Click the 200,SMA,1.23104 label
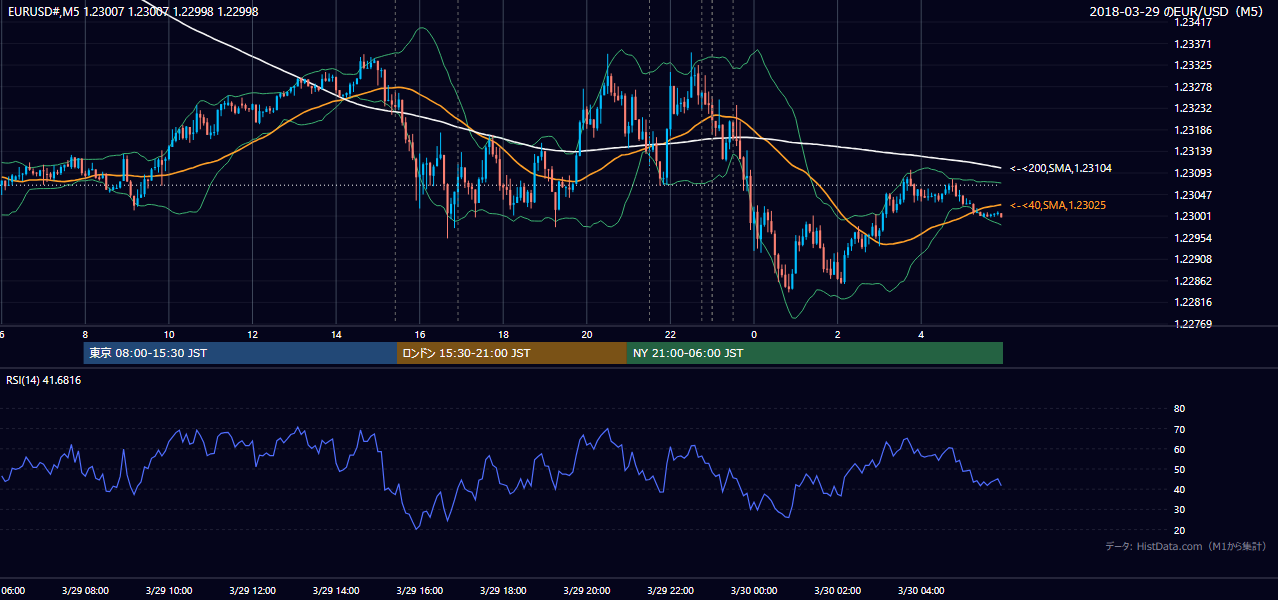 pyautogui.click(x=1061, y=169)
